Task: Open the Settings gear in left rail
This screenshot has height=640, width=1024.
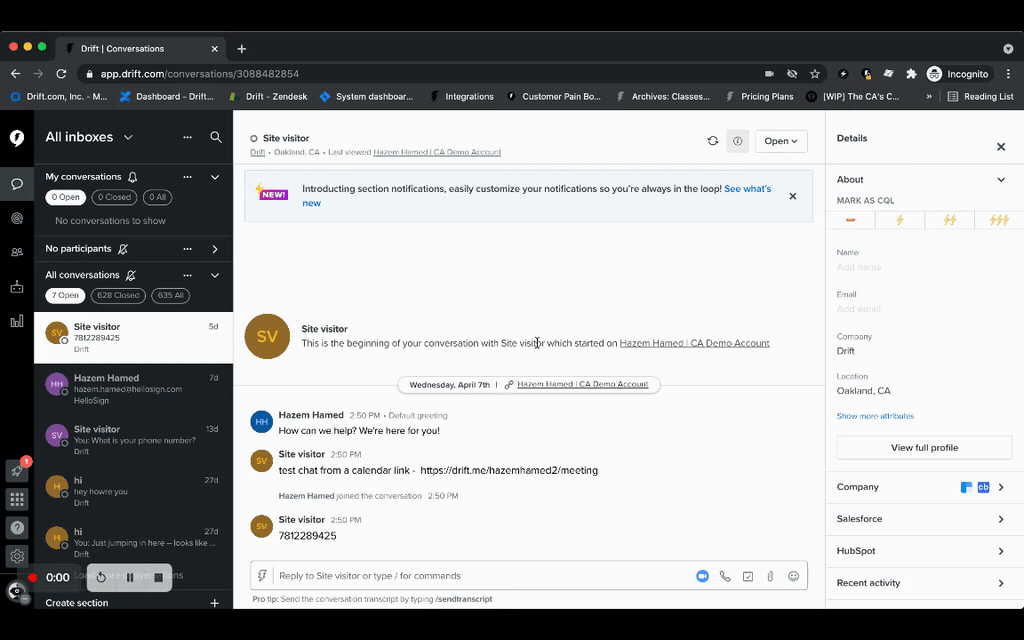Action: tap(17, 556)
